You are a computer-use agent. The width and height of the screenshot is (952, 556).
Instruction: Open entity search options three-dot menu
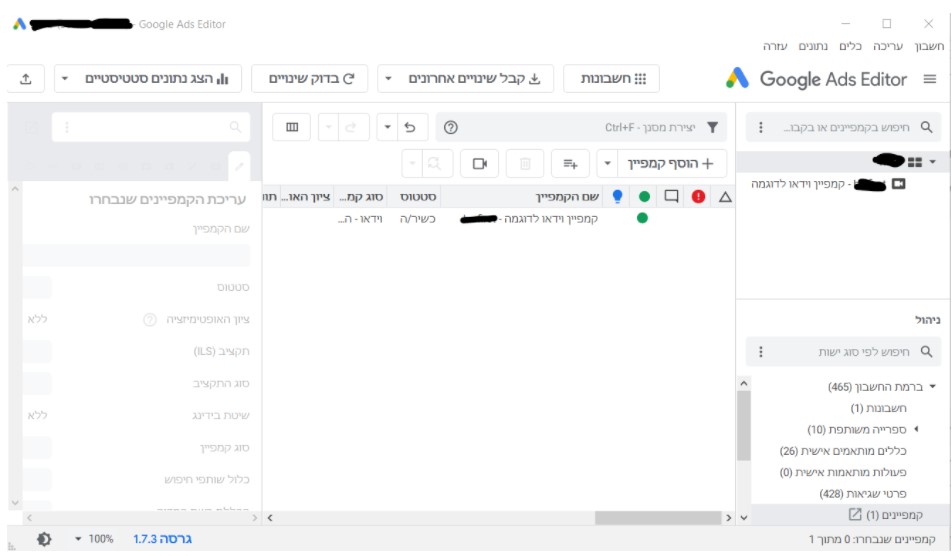[761, 351]
